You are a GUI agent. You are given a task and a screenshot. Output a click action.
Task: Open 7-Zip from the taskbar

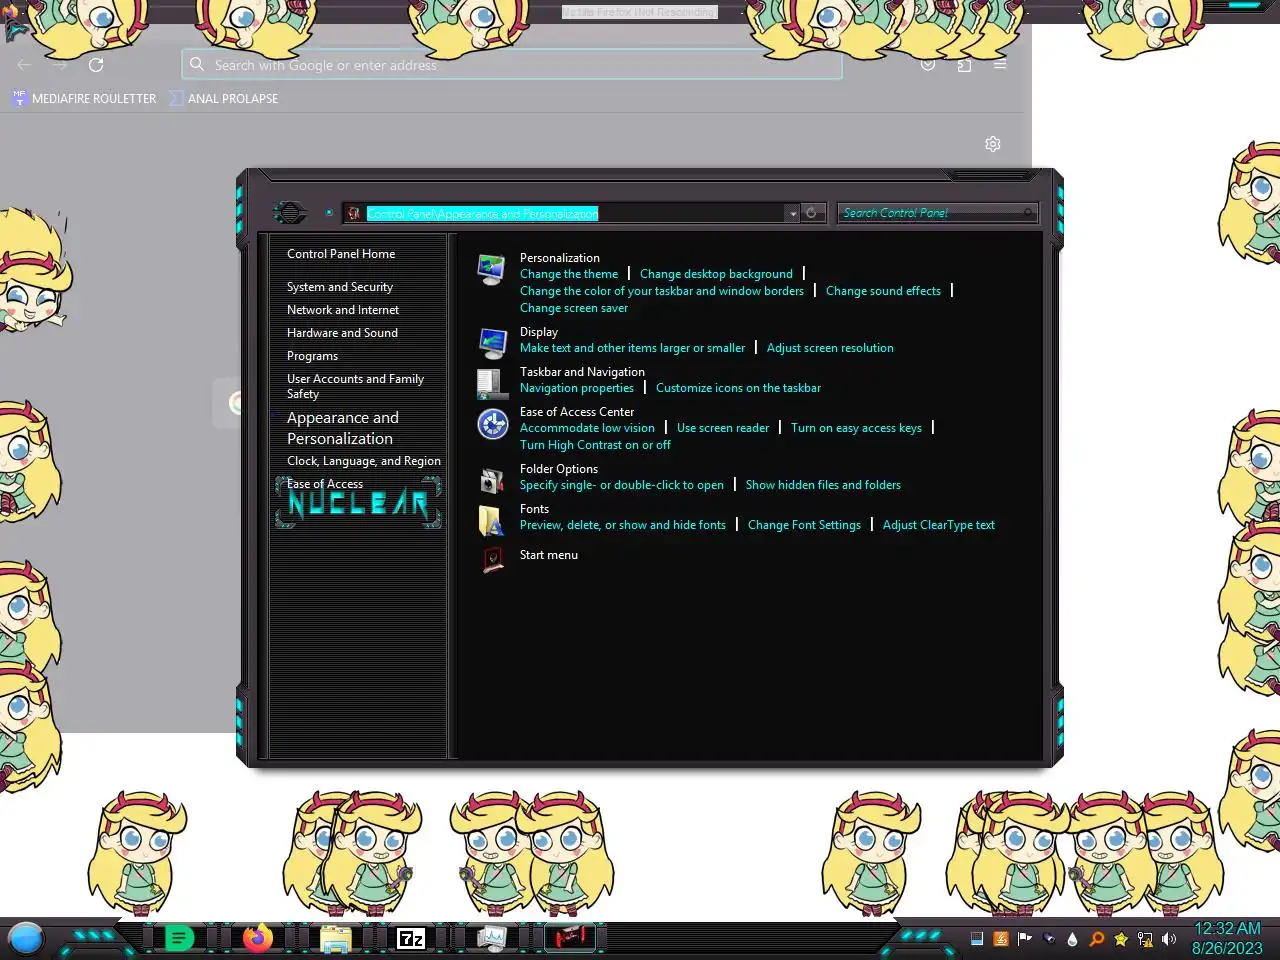411,939
